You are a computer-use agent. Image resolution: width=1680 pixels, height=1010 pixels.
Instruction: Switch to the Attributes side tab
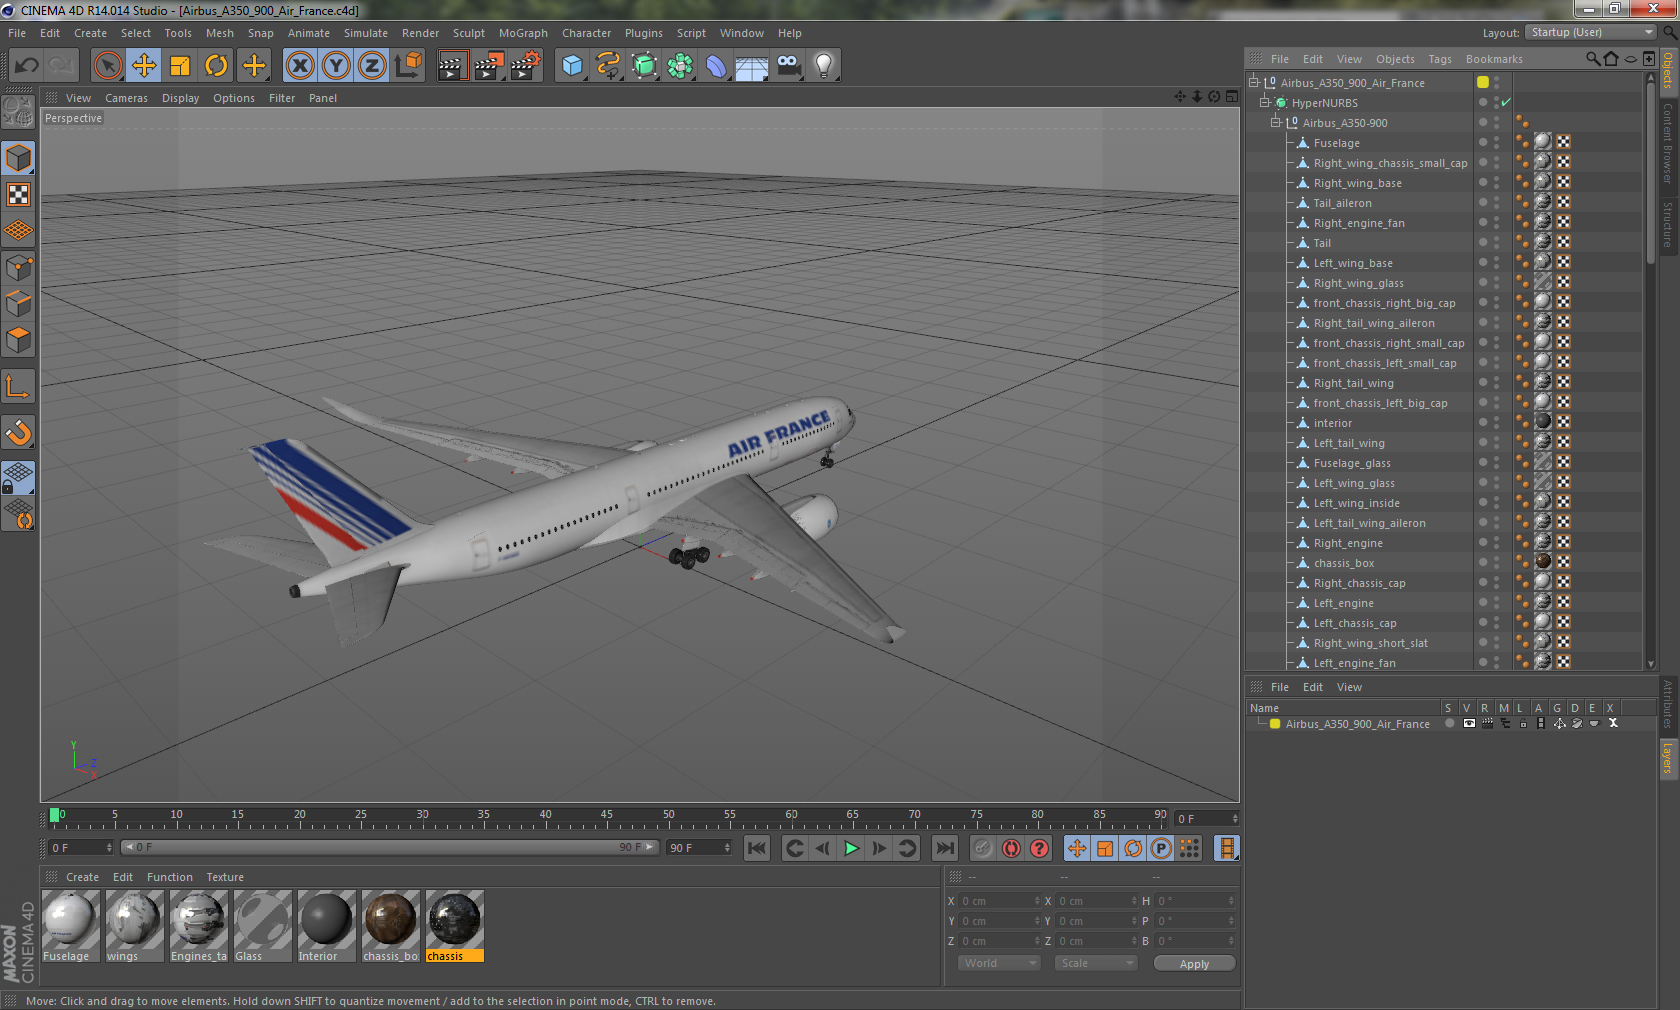1667,704
